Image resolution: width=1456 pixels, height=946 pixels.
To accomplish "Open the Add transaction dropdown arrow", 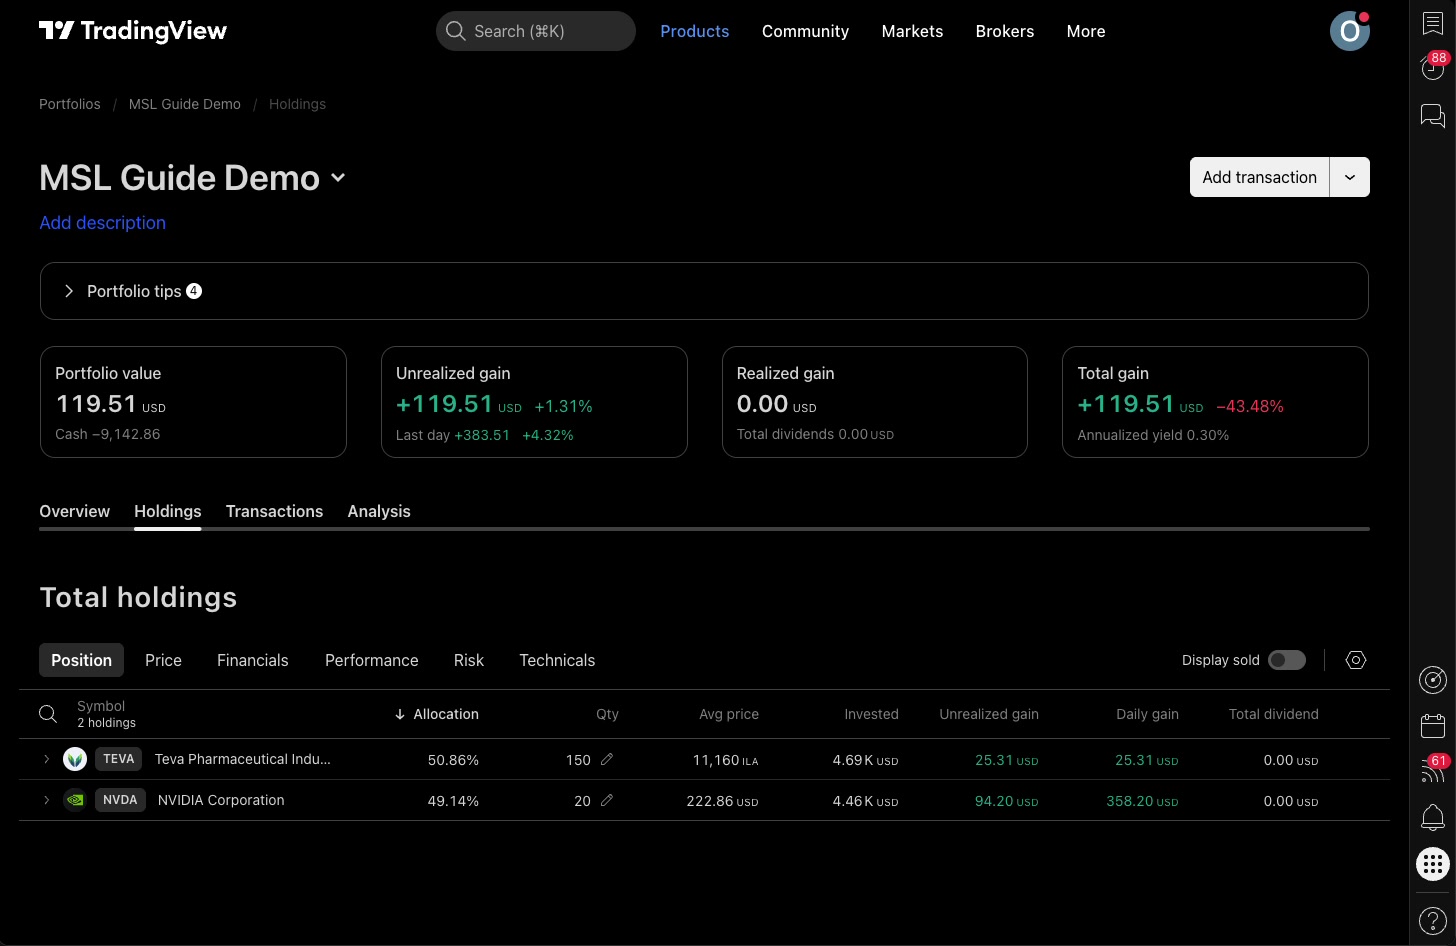I will pyautogui.click(x=1350, y=177).
